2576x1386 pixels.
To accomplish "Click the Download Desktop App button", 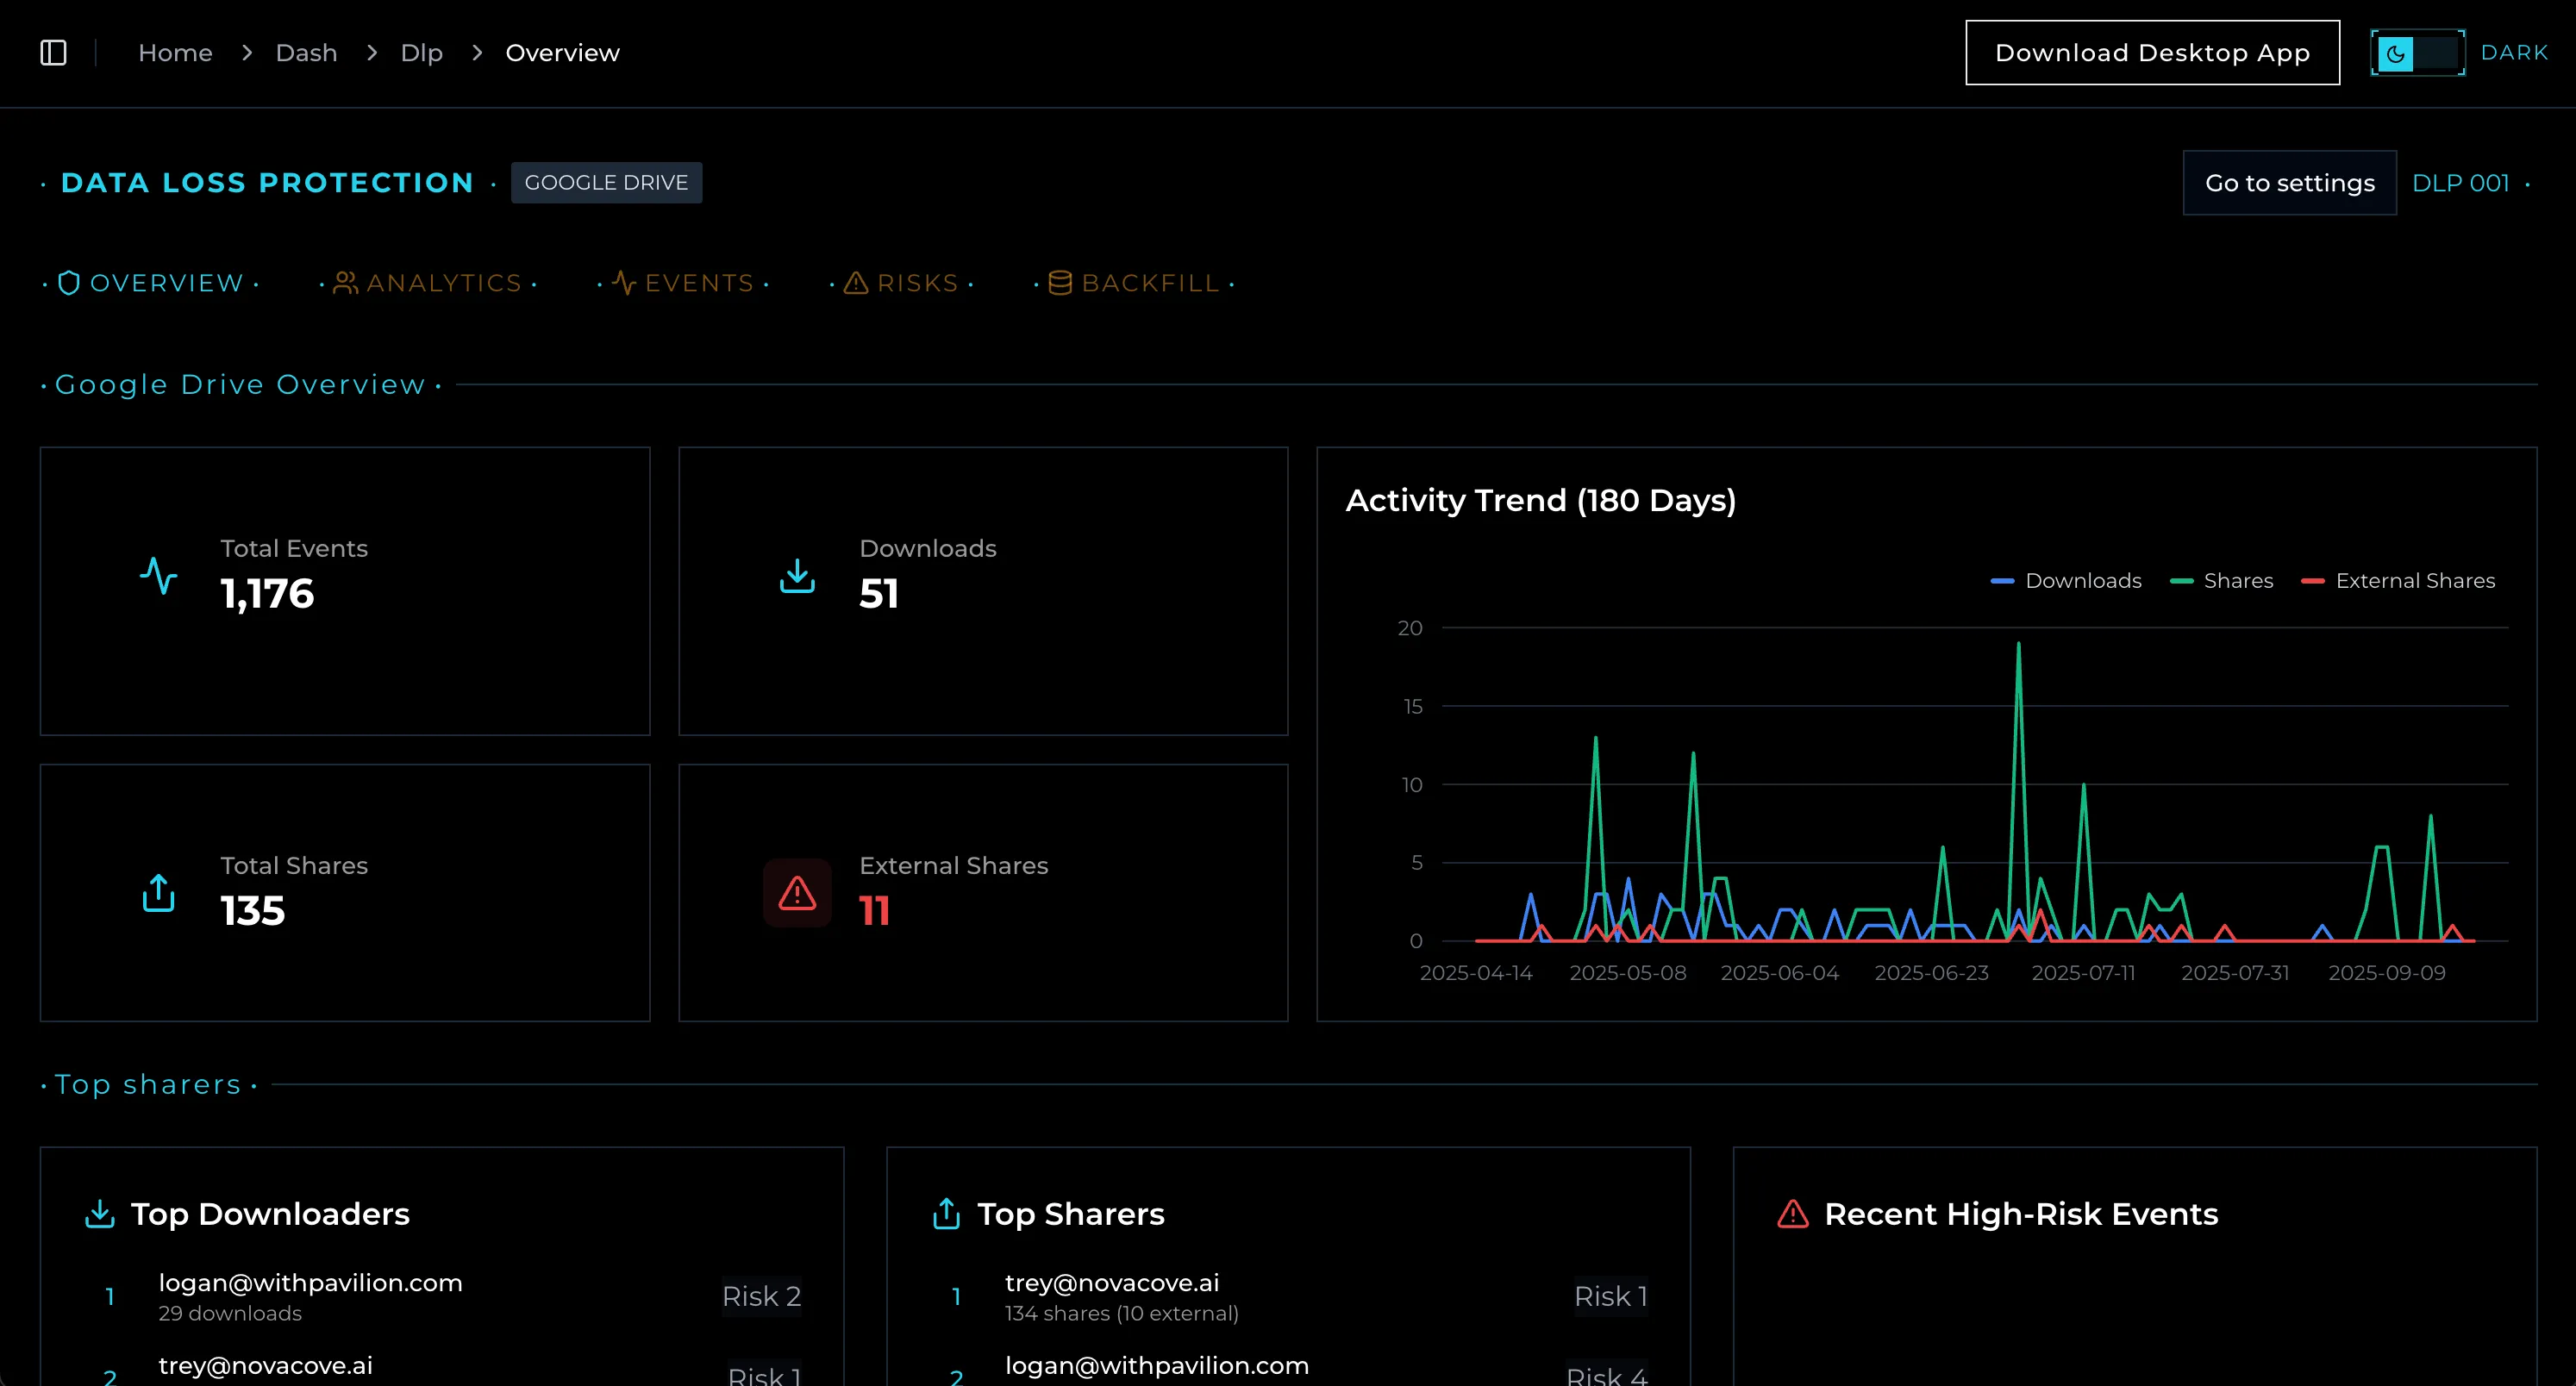I will click(2152, 53).
